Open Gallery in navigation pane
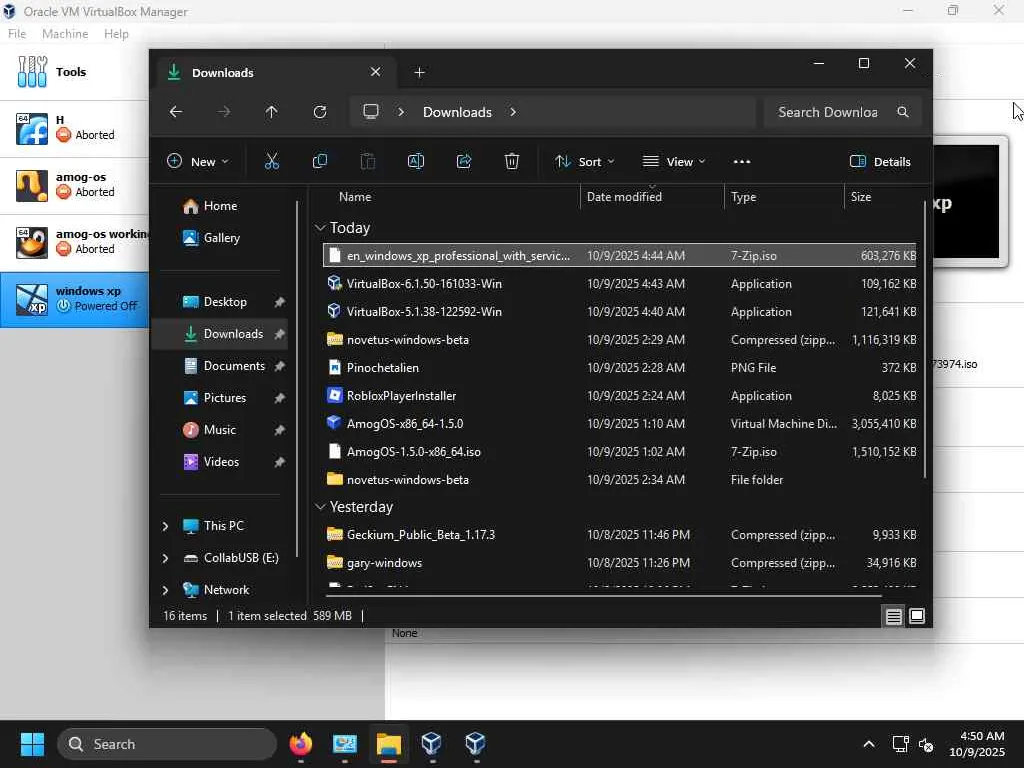 point(220,238)
